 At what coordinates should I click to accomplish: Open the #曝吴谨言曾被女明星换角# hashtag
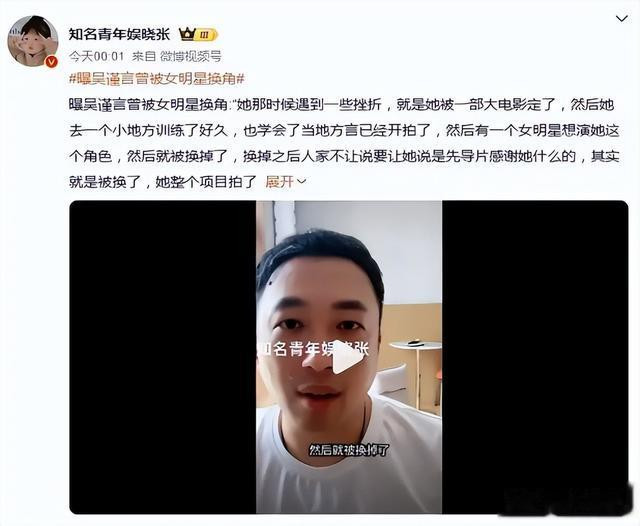(x=156, y=78)
